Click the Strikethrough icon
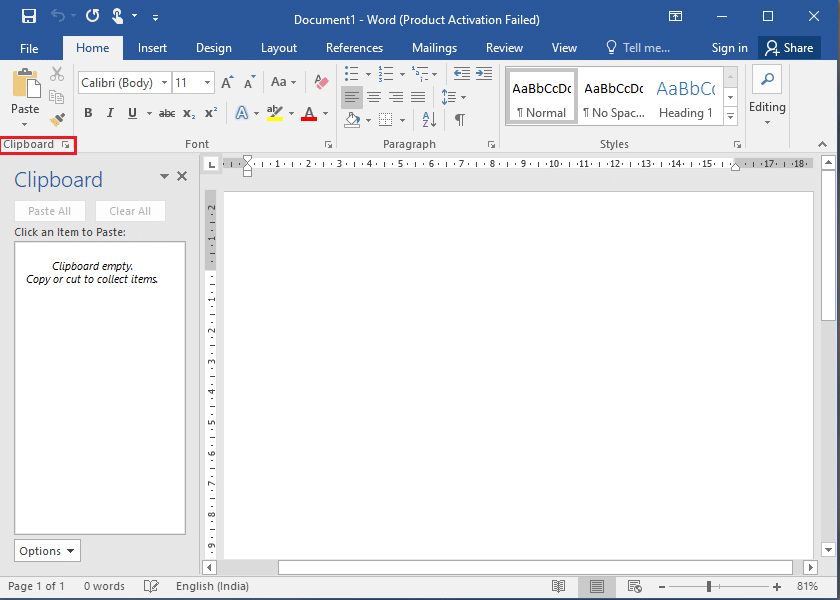Image resolution: width=840 pixels, height=600 pixels. pos(167,113)
